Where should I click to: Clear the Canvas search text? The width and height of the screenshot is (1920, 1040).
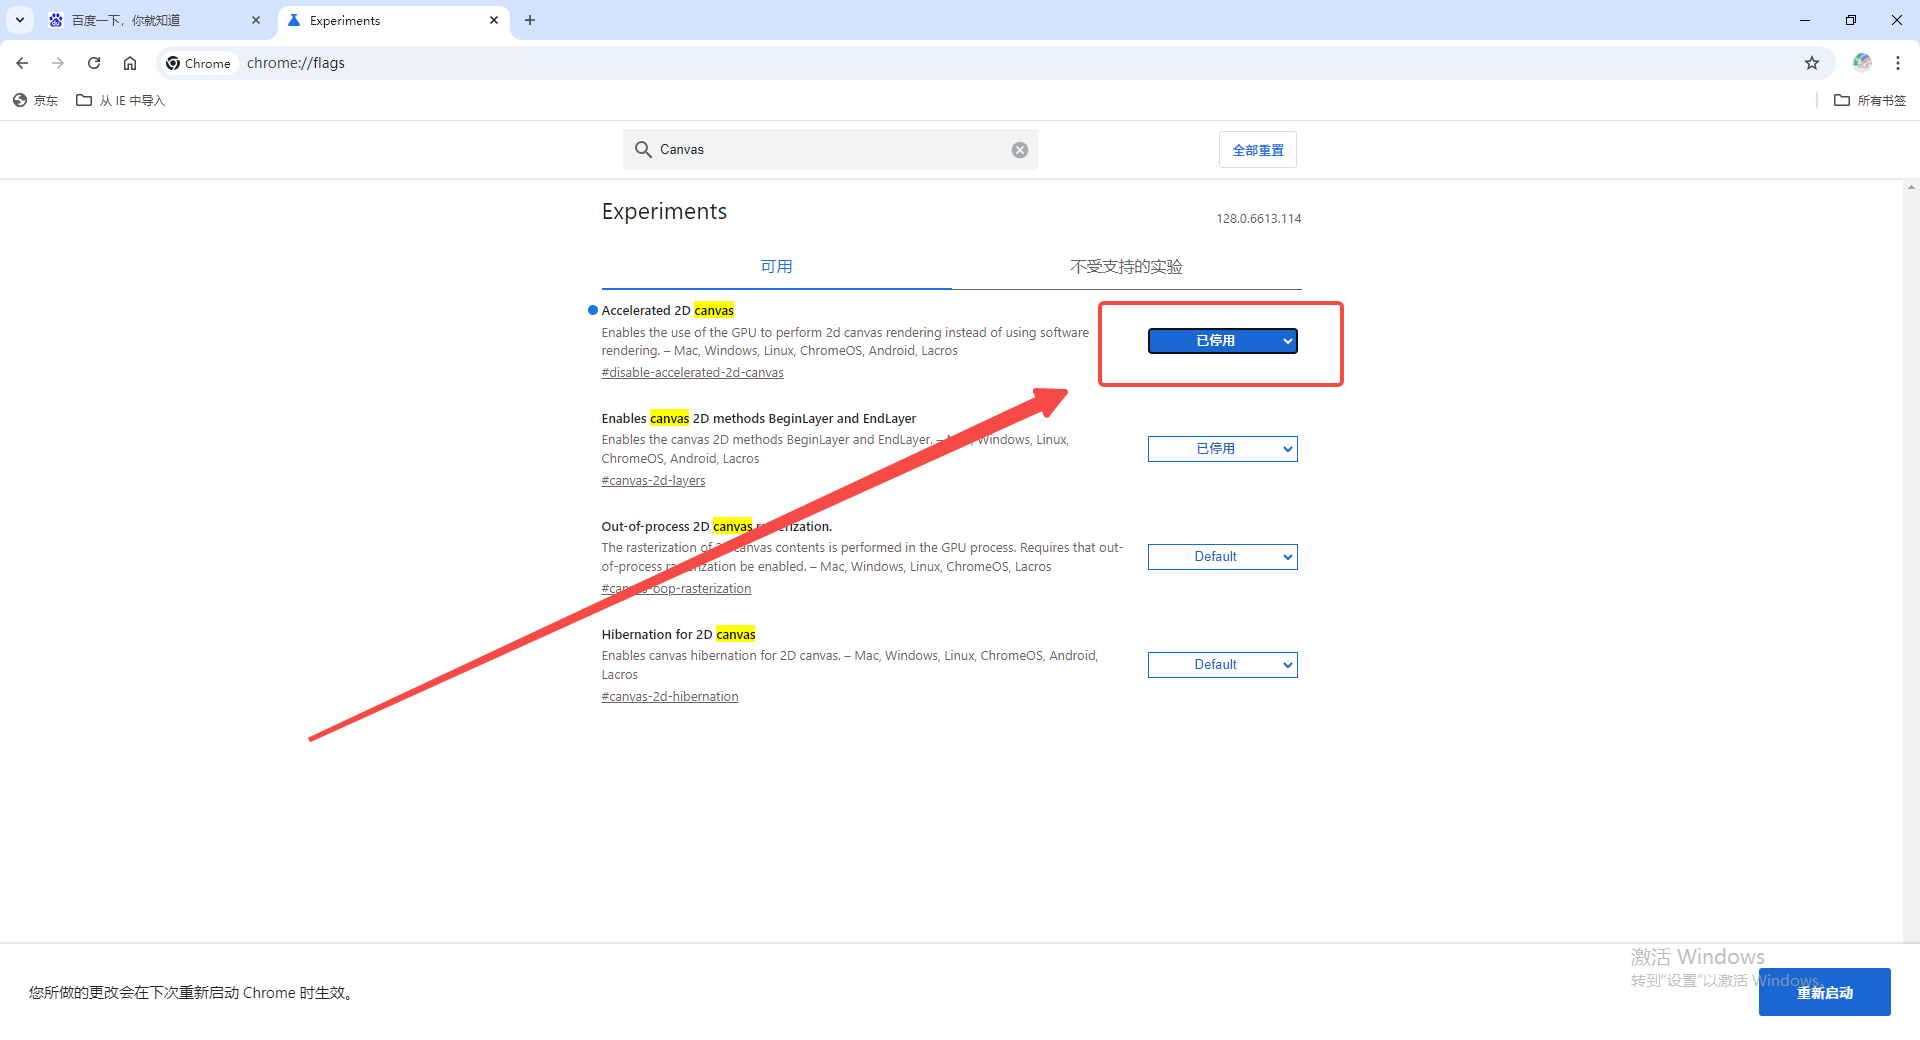click(1020, 150)
